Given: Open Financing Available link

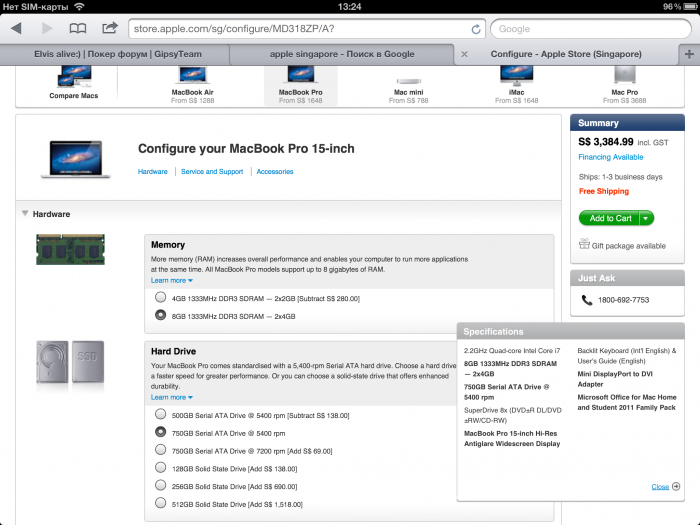Looking at the screenshot, I should (x=611, y=157).
